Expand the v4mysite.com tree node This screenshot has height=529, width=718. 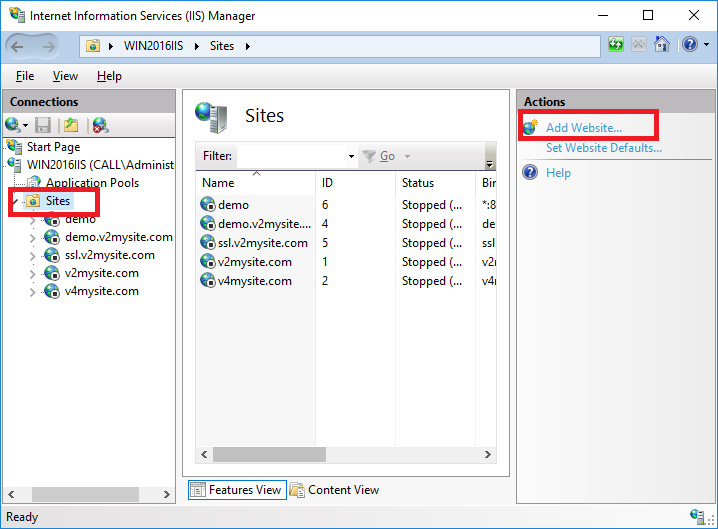(33, 291)
